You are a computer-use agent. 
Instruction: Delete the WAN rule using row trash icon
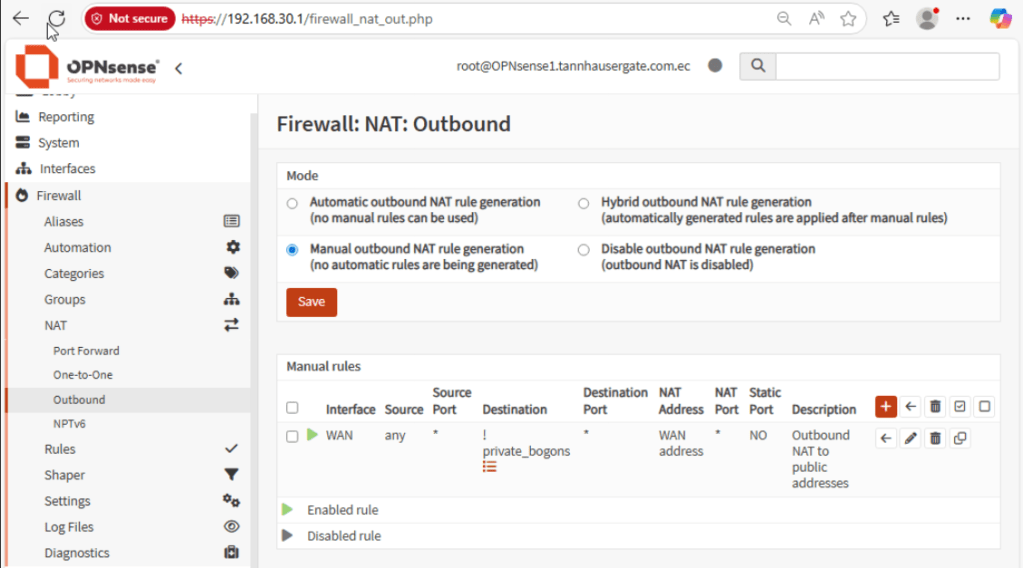pos(935,438)
